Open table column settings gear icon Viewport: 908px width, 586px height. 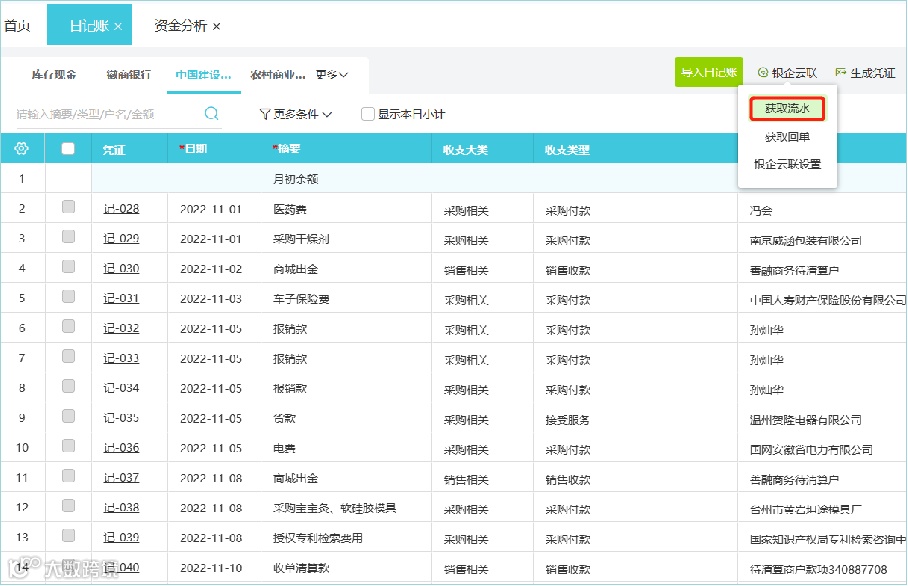coord(21,149)
